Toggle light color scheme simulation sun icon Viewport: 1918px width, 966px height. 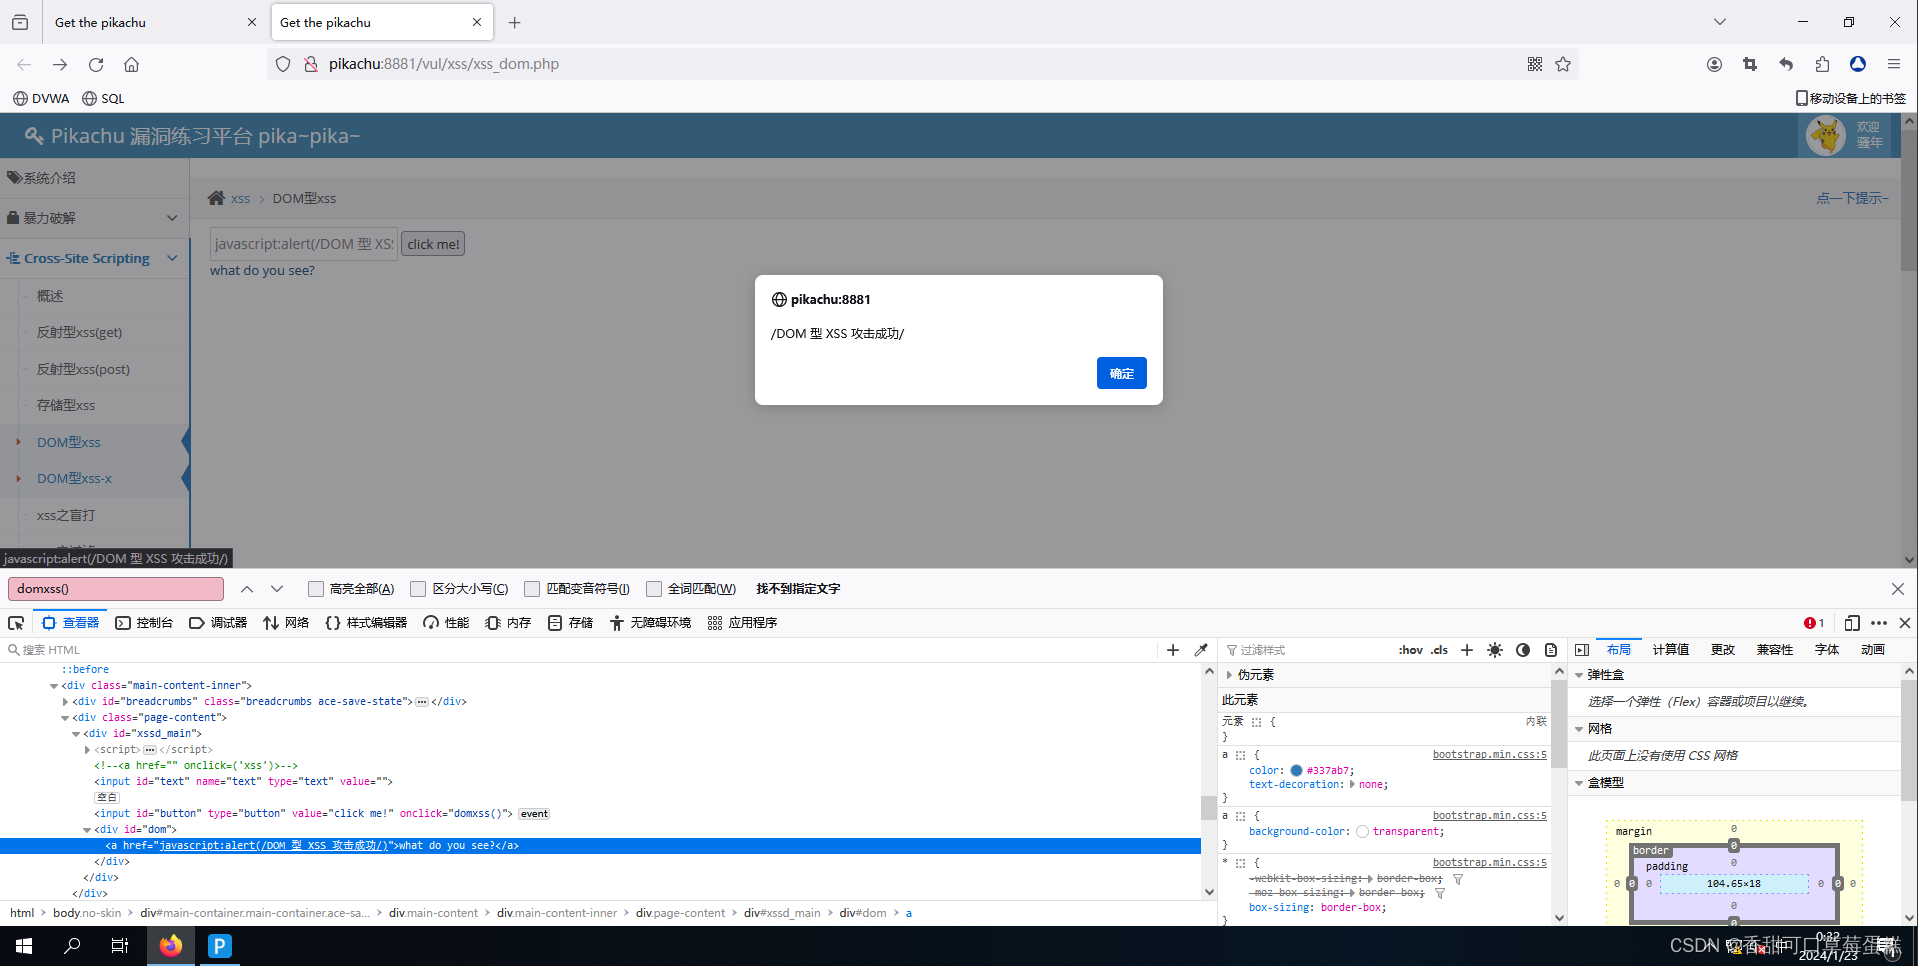[1495, 650]
